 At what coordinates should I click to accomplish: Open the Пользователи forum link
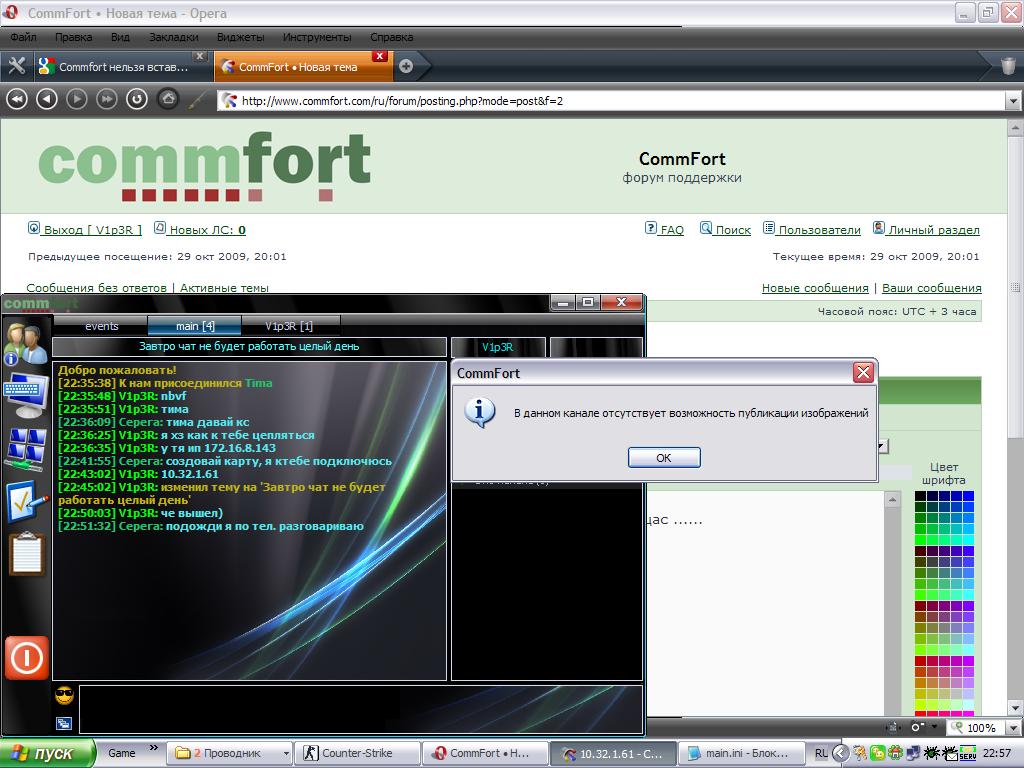[x=819, y=230]
